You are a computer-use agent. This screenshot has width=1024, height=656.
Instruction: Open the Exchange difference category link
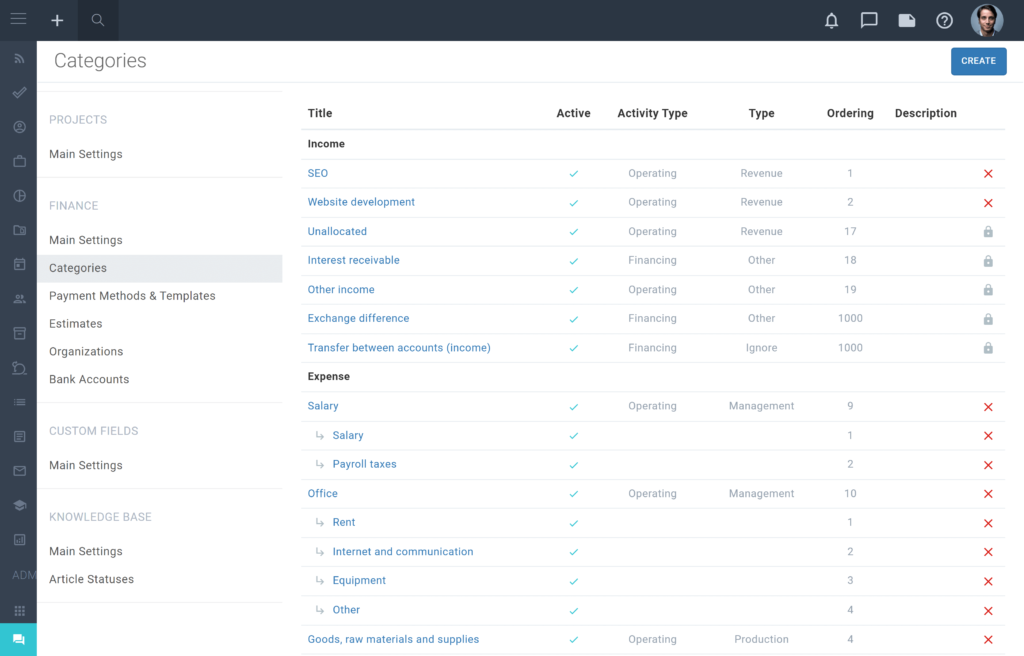pyautogui.click(x=359, y=318)
